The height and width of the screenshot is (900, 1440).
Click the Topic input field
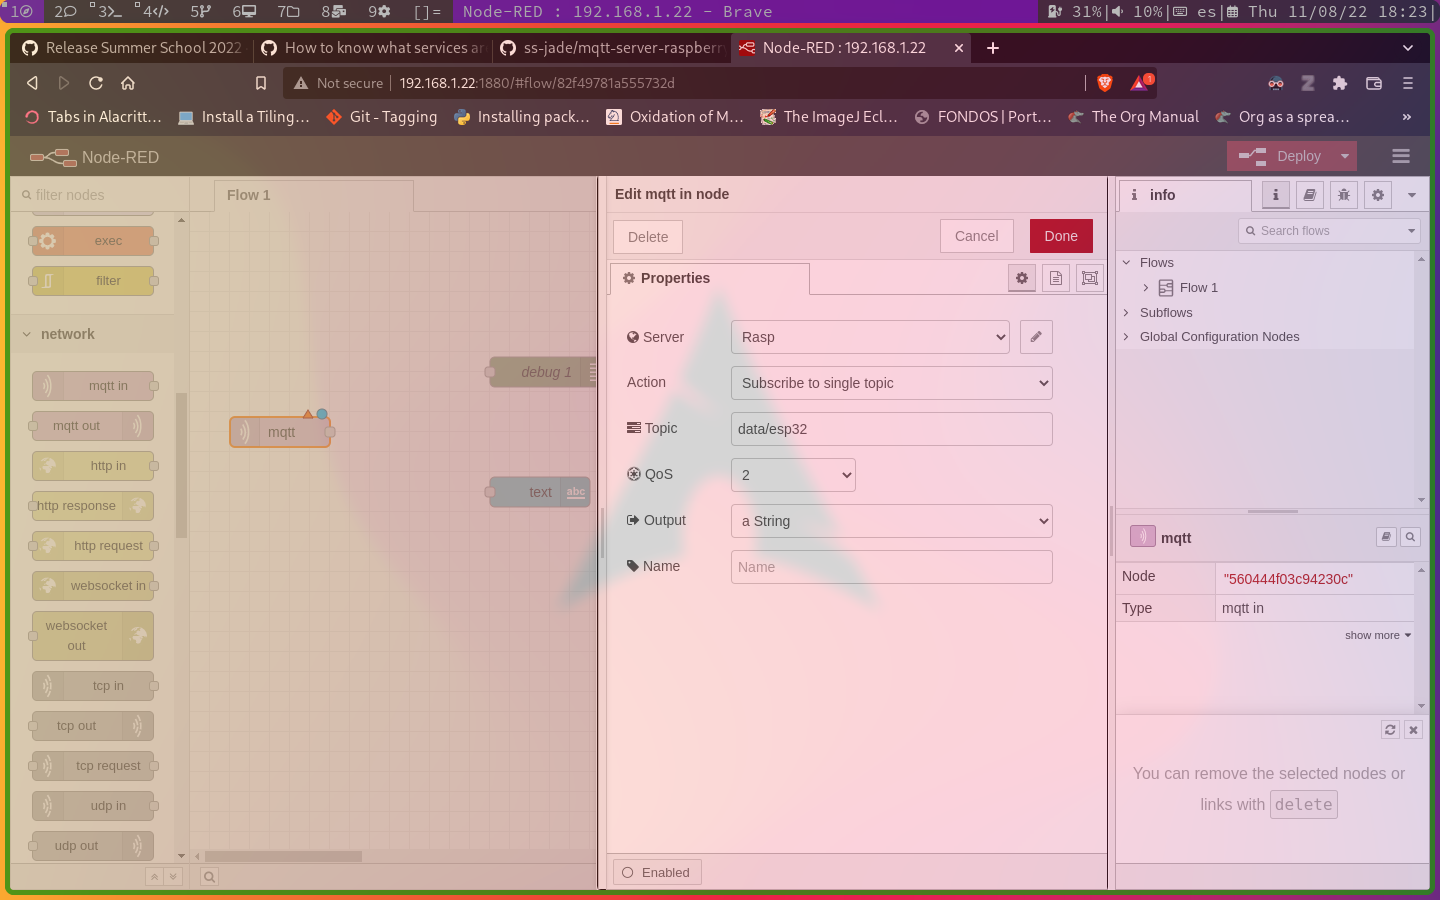892,429
